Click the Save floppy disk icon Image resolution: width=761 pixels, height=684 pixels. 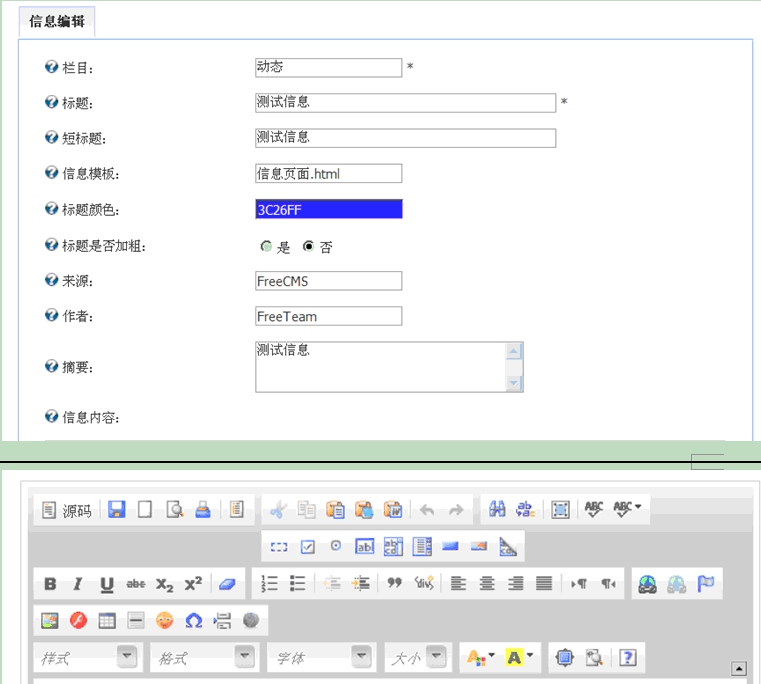pos(116,510)
